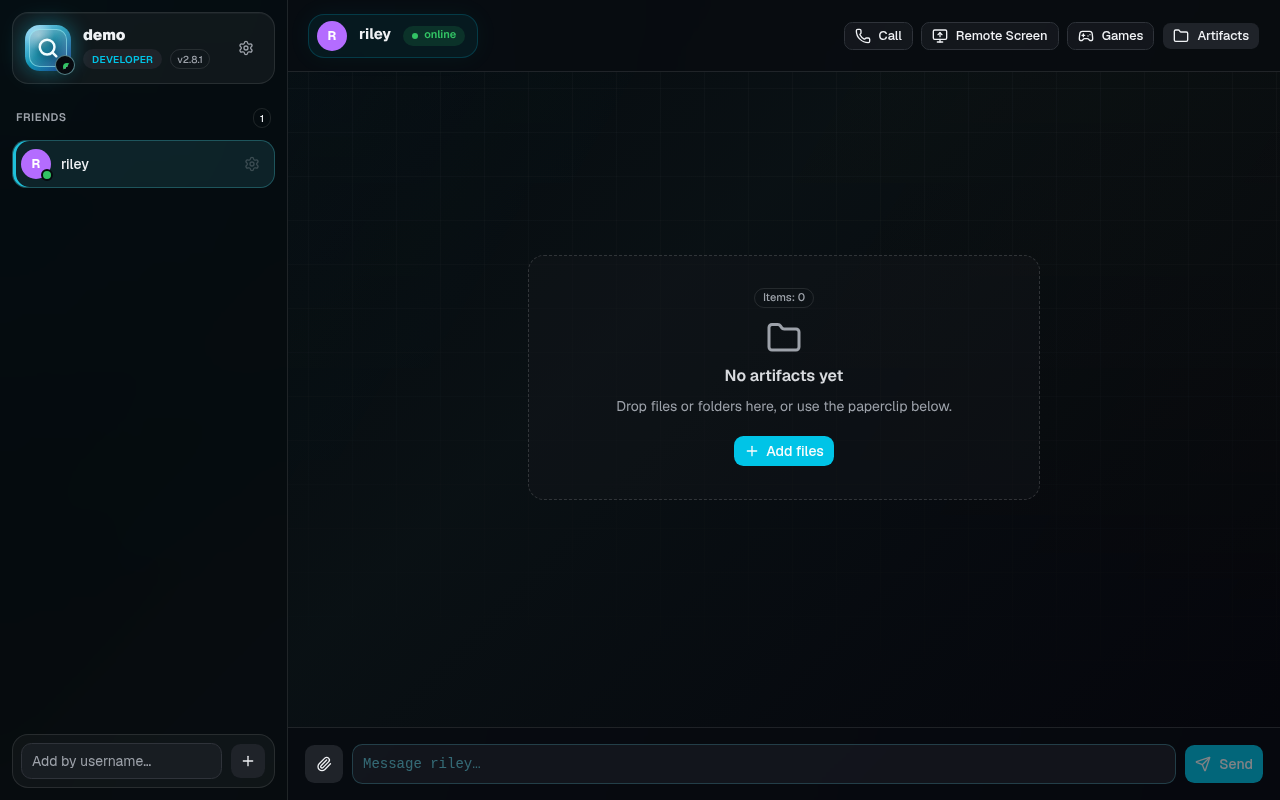Click the friends count badge

[x=262, y=118]
